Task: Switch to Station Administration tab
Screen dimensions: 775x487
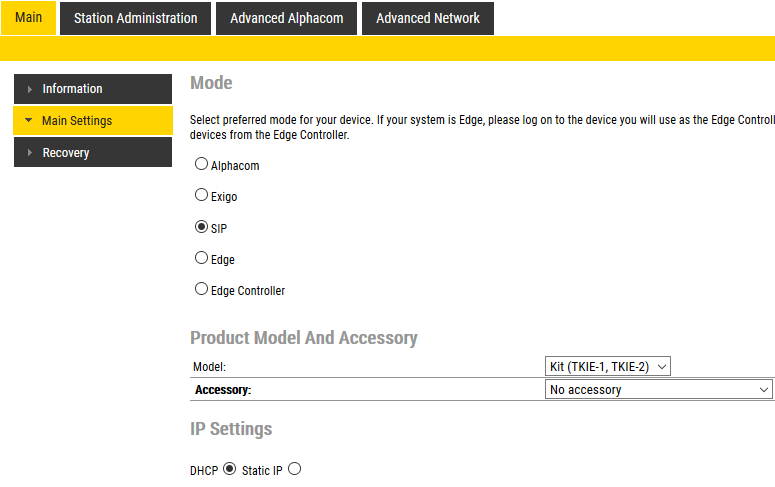Action: (x=135, y=18)
